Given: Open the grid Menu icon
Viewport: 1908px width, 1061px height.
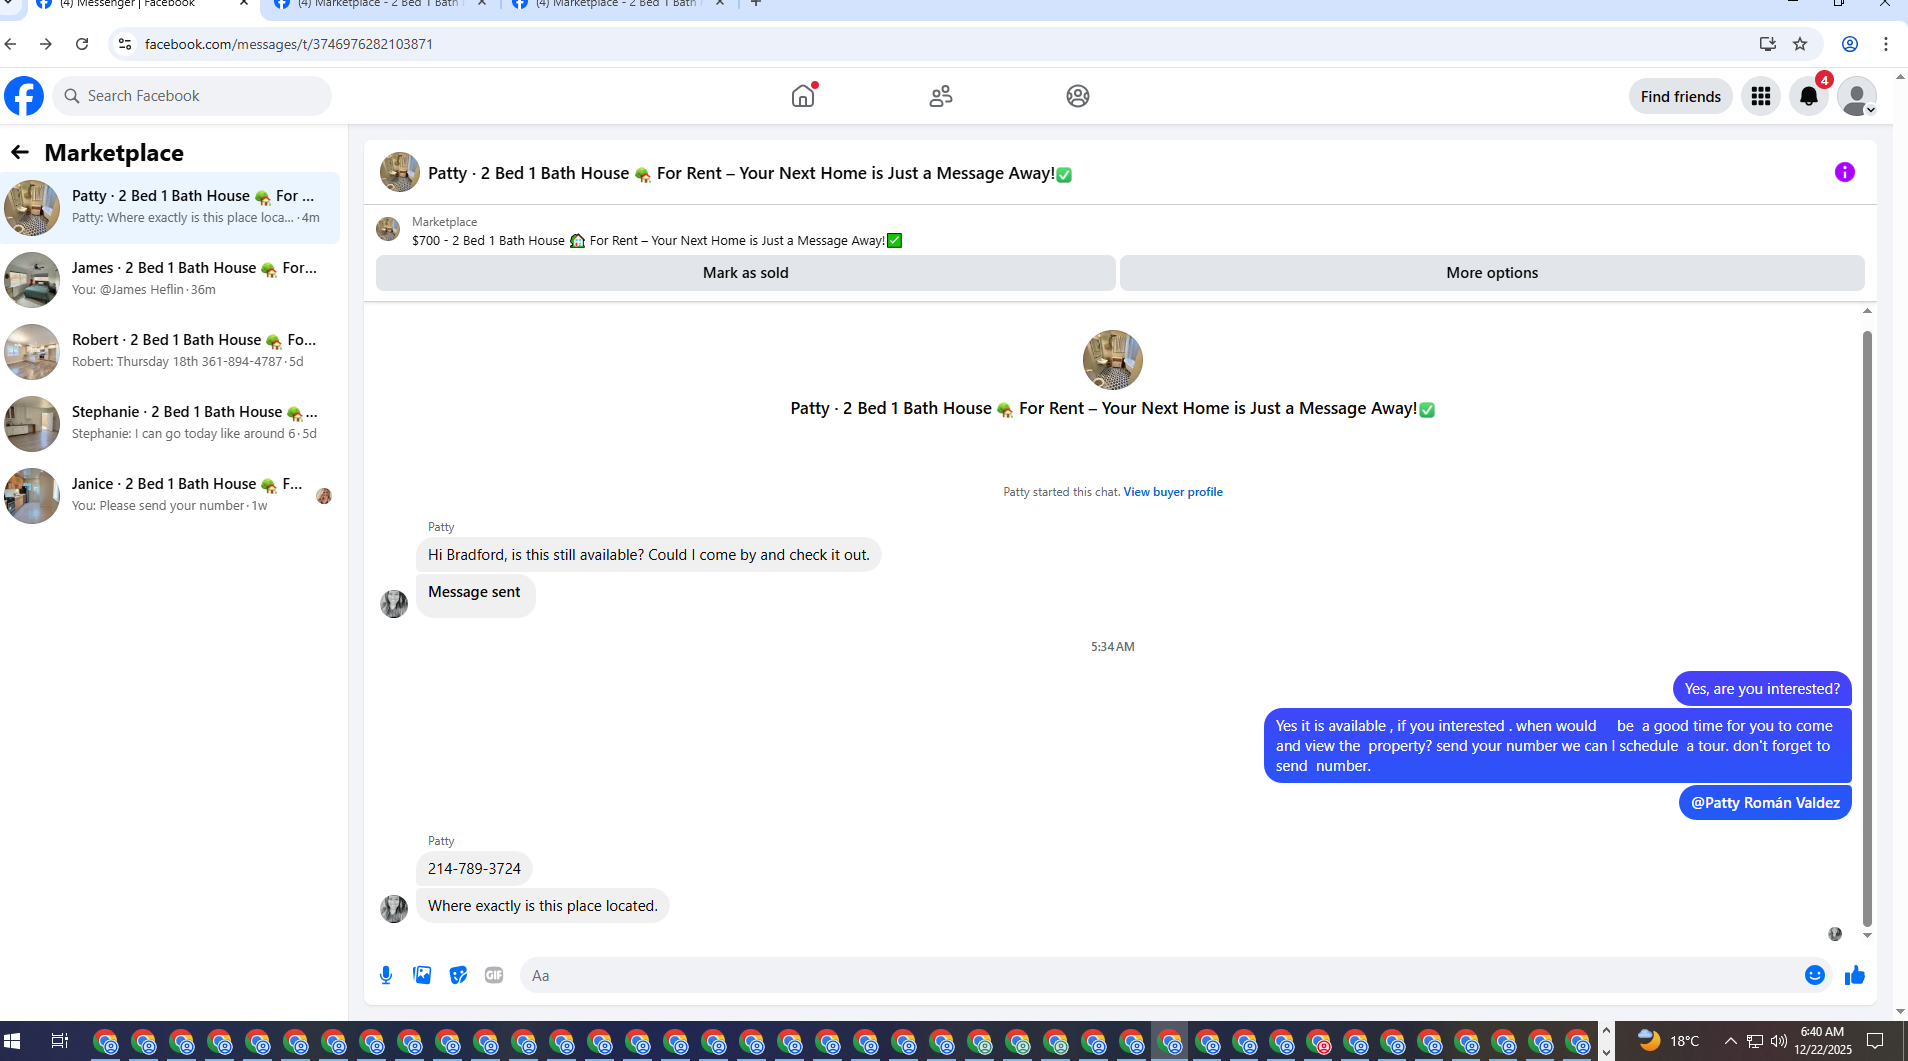Looking at the screenshot, I should pos(1761,96).
